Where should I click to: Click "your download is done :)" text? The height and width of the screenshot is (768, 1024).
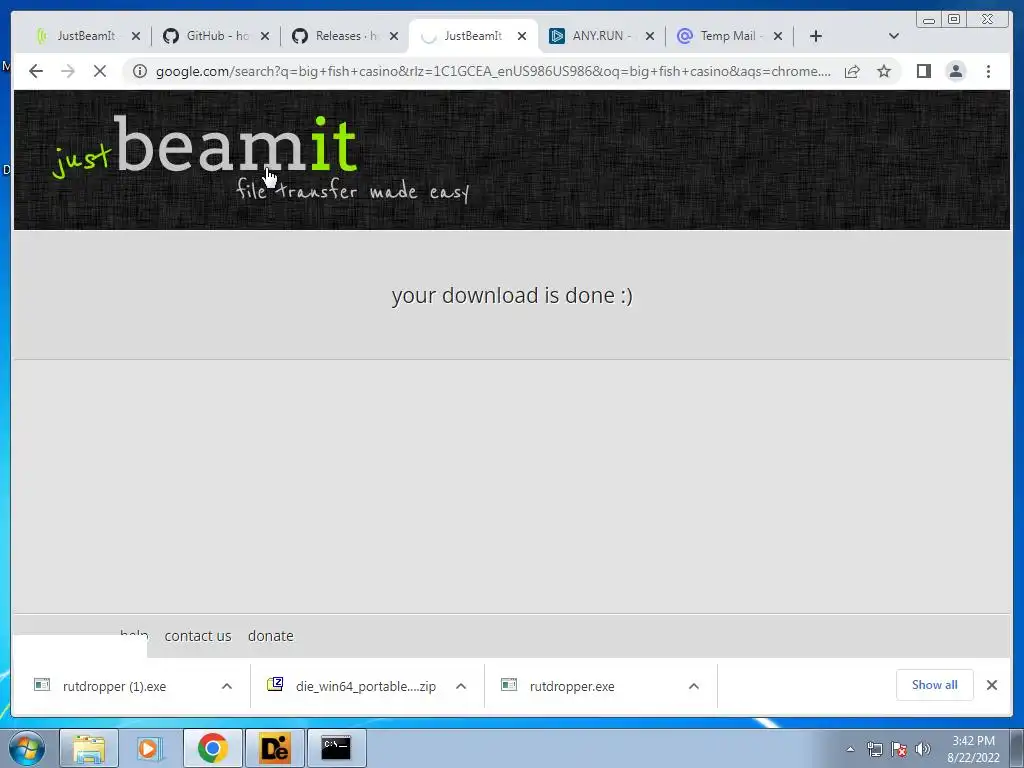512,295
